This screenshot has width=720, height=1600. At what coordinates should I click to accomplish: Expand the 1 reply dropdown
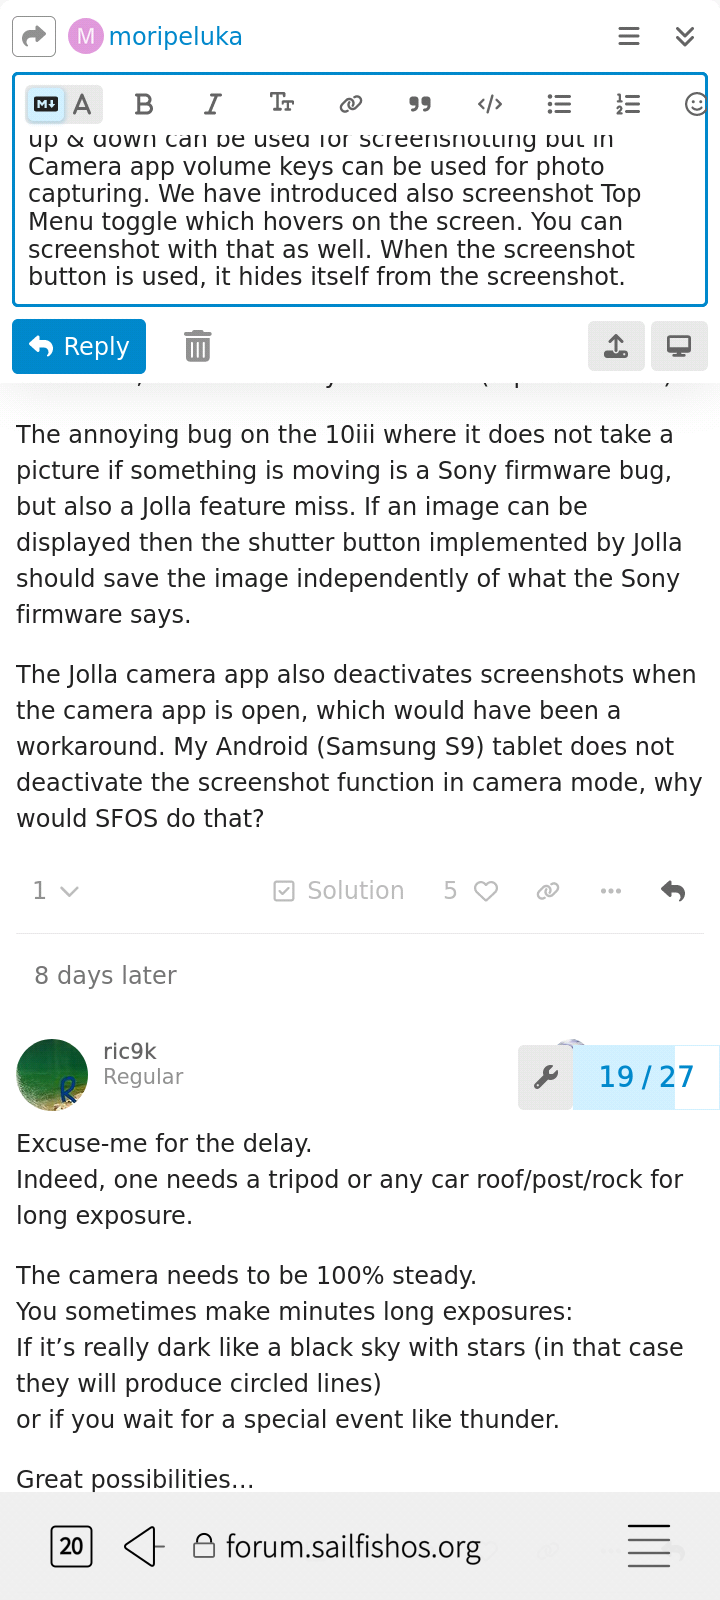(55, 891)
